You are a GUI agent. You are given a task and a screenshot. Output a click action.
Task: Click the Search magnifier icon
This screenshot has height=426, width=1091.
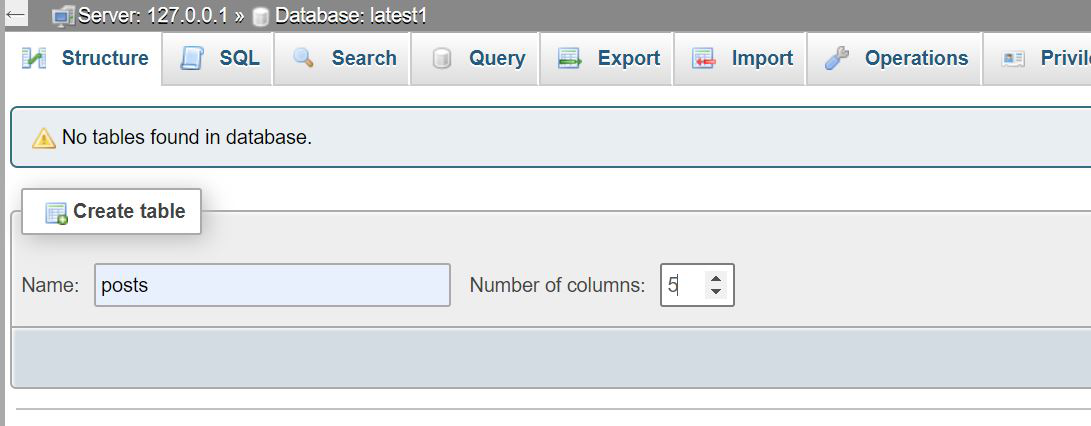pos(303,58)
